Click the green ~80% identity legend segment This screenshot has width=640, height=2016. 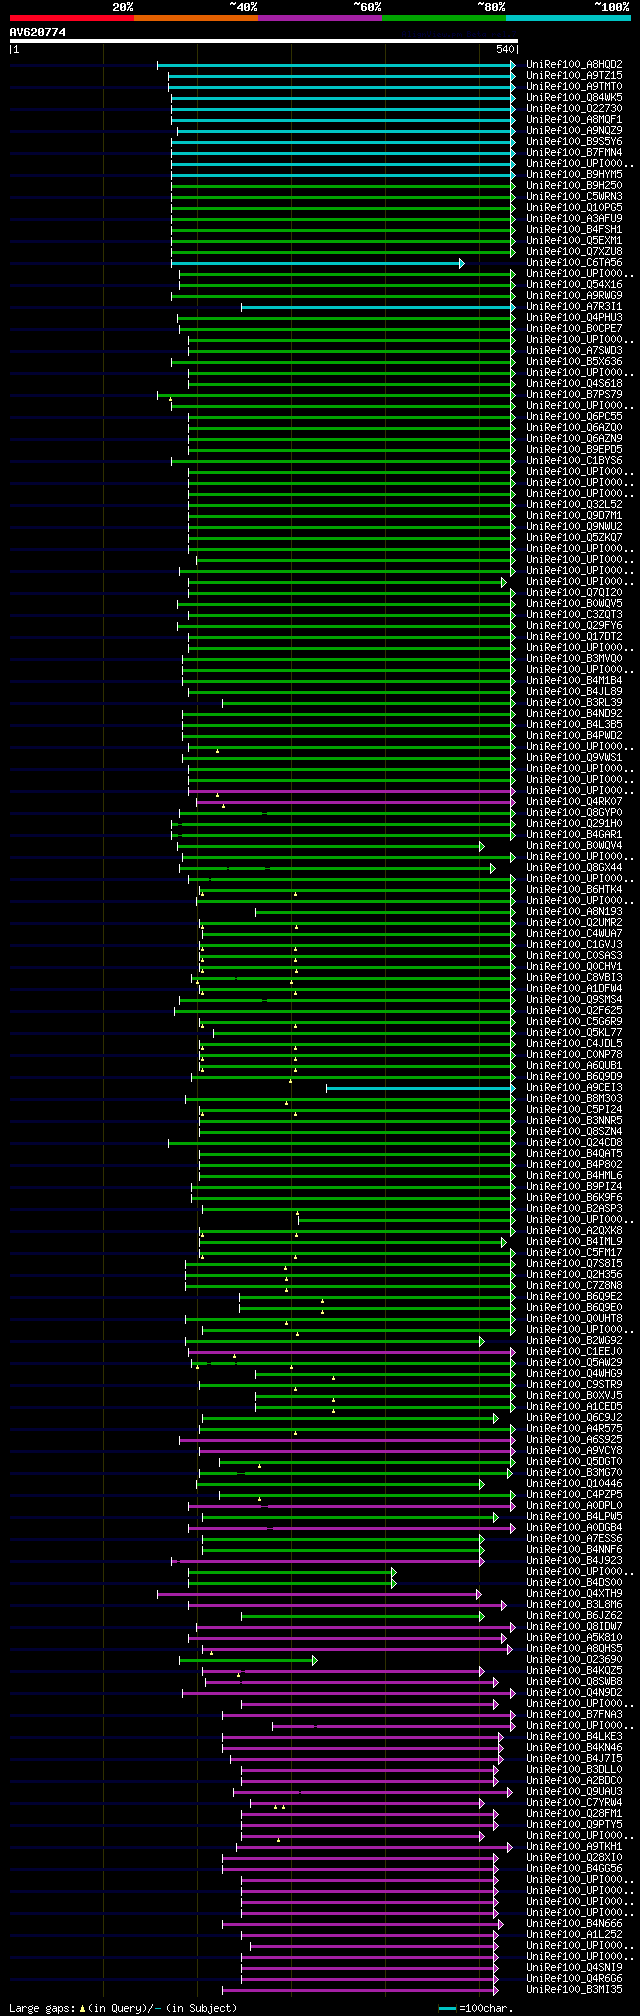(443, 18)
